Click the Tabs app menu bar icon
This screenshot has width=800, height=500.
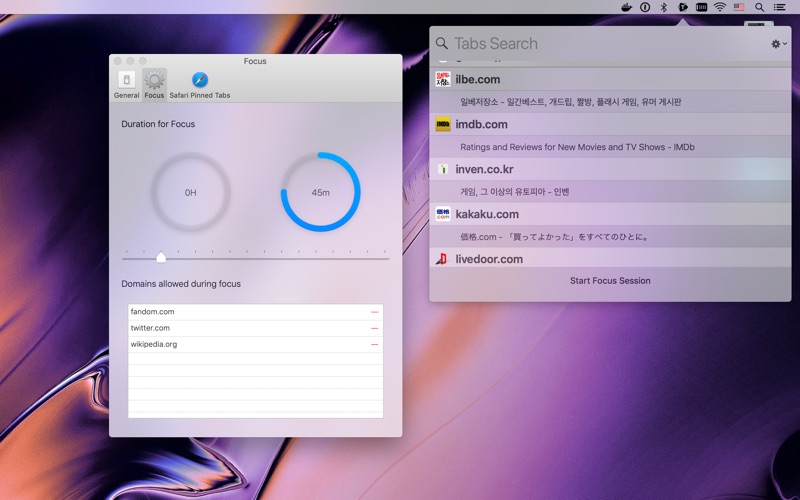coord(683,7)
